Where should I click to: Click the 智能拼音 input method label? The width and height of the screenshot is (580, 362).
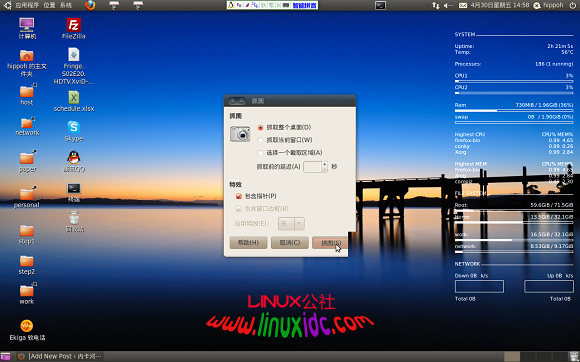click(304, 5)
